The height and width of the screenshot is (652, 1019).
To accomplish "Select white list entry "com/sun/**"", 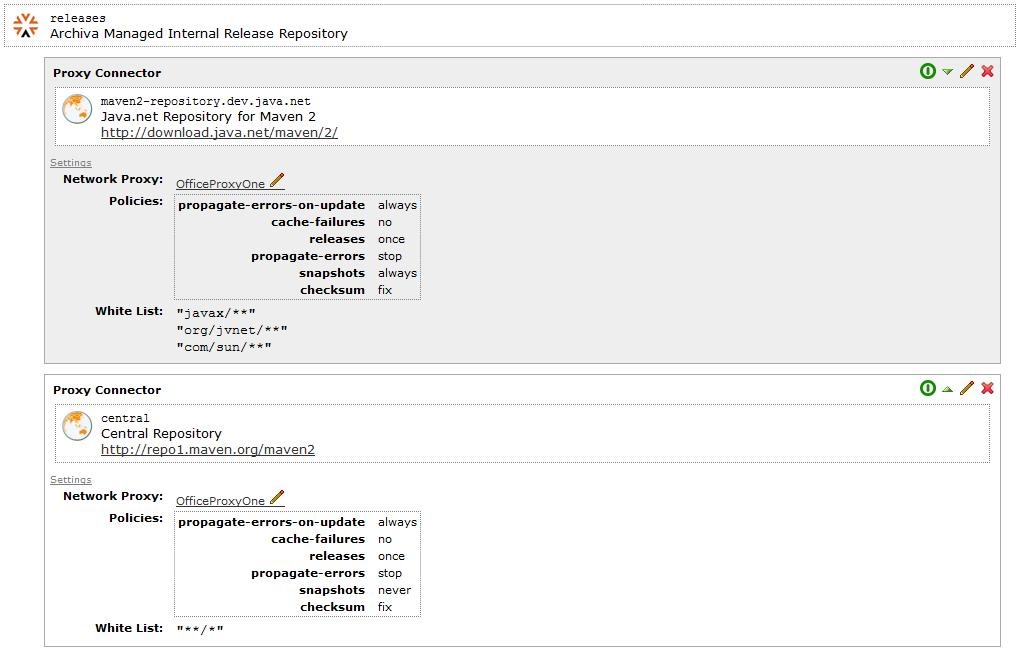I will (224, 347).
